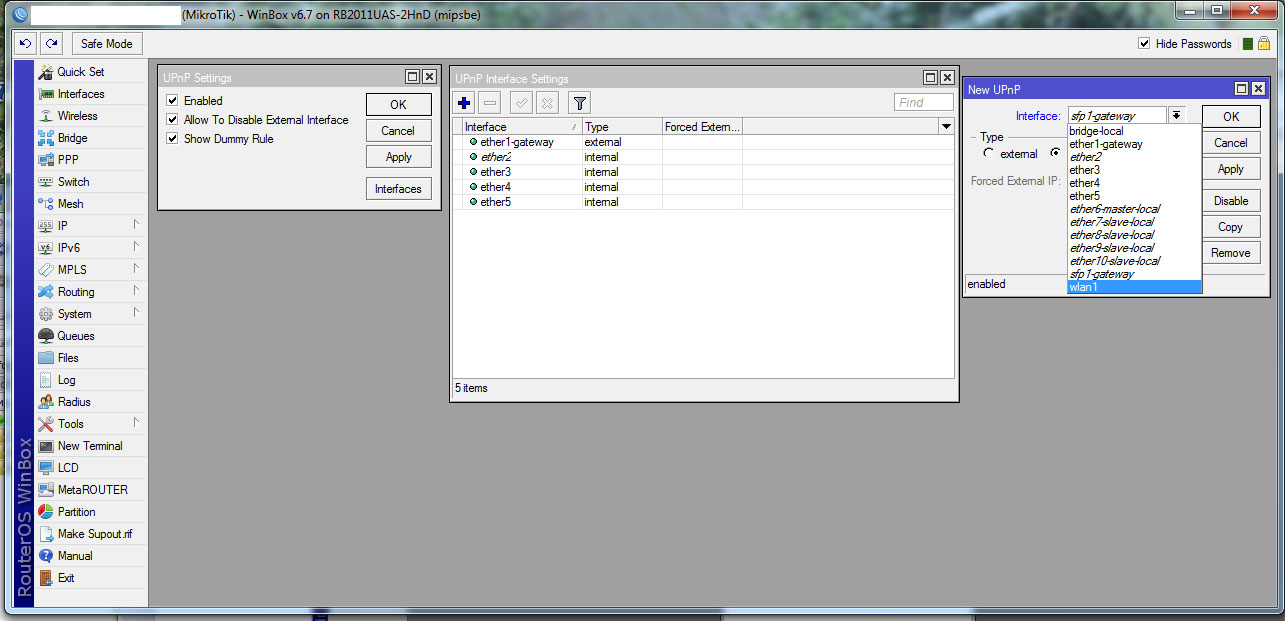
Task: Open the column selector dropdown in the table header
Action: point(946,127)
